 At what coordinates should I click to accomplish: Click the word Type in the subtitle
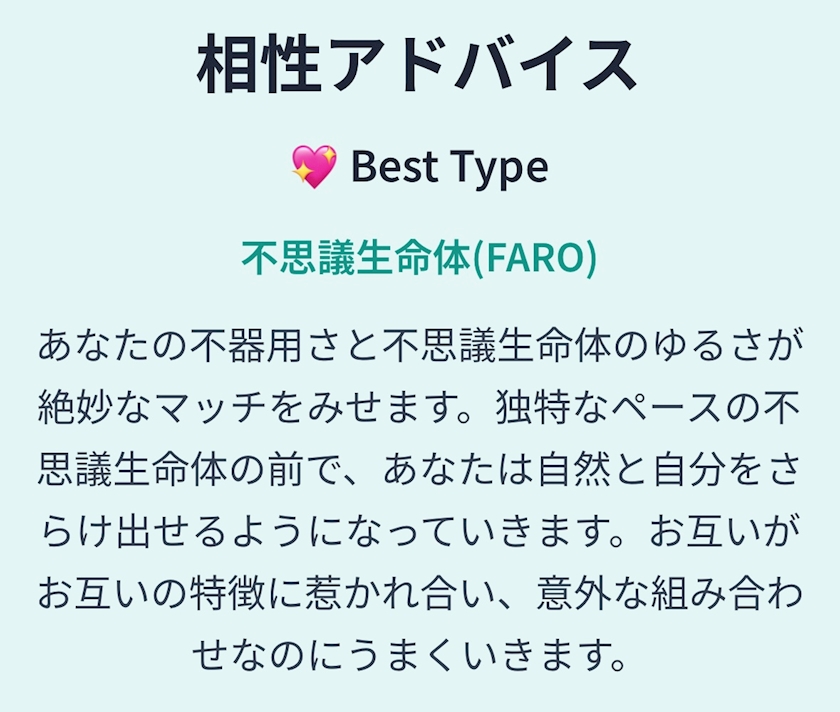[497, 166]
